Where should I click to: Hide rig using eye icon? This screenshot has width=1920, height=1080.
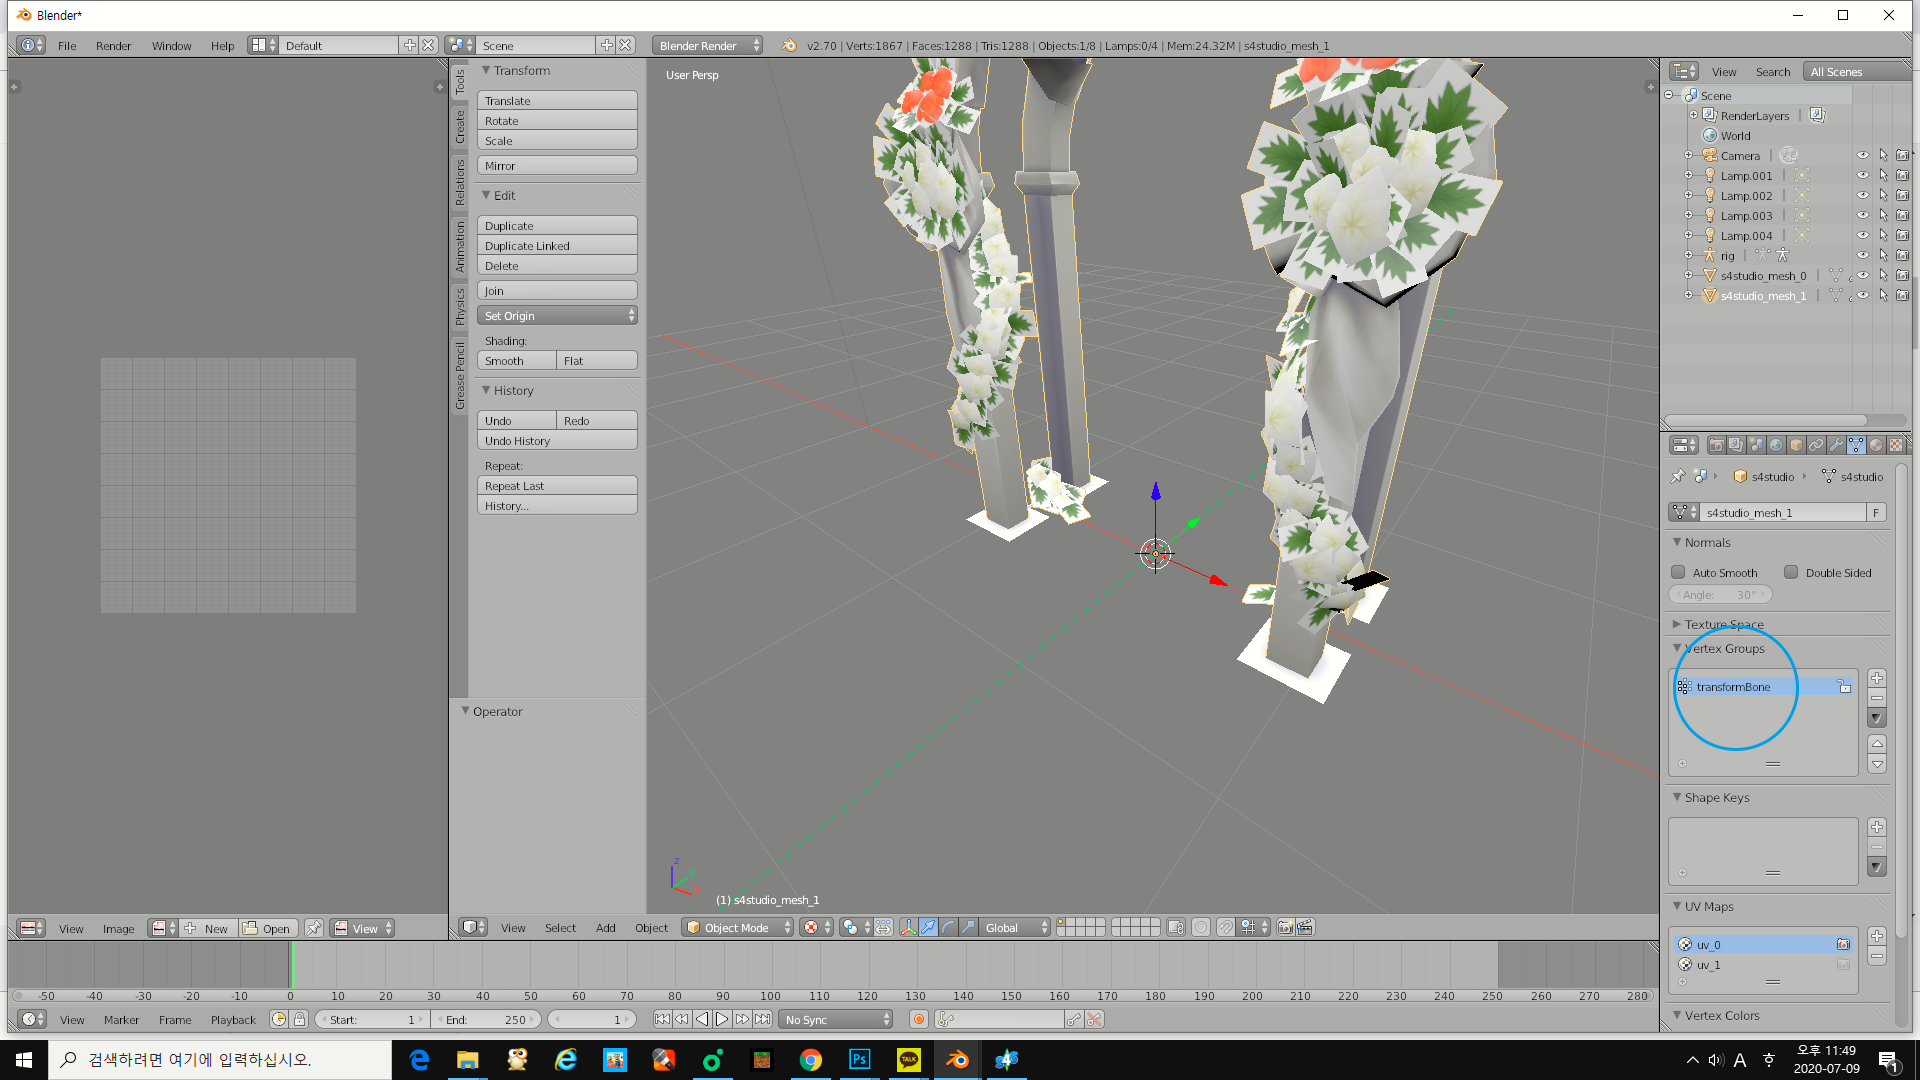1862,255
